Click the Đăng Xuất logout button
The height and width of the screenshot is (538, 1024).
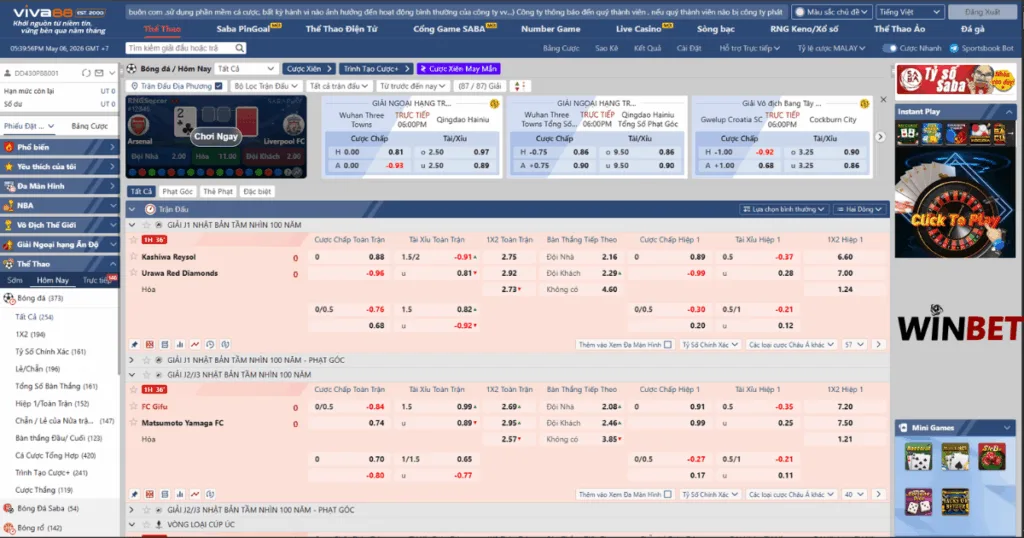tap(982, 12)
